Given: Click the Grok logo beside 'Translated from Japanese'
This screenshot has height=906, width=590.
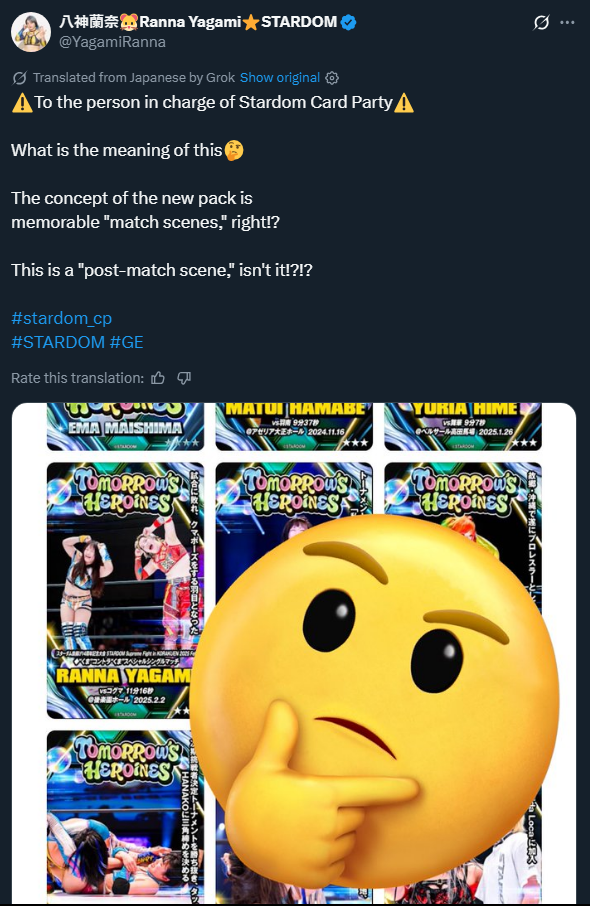Looking at the screenshot, I should 20,77.
